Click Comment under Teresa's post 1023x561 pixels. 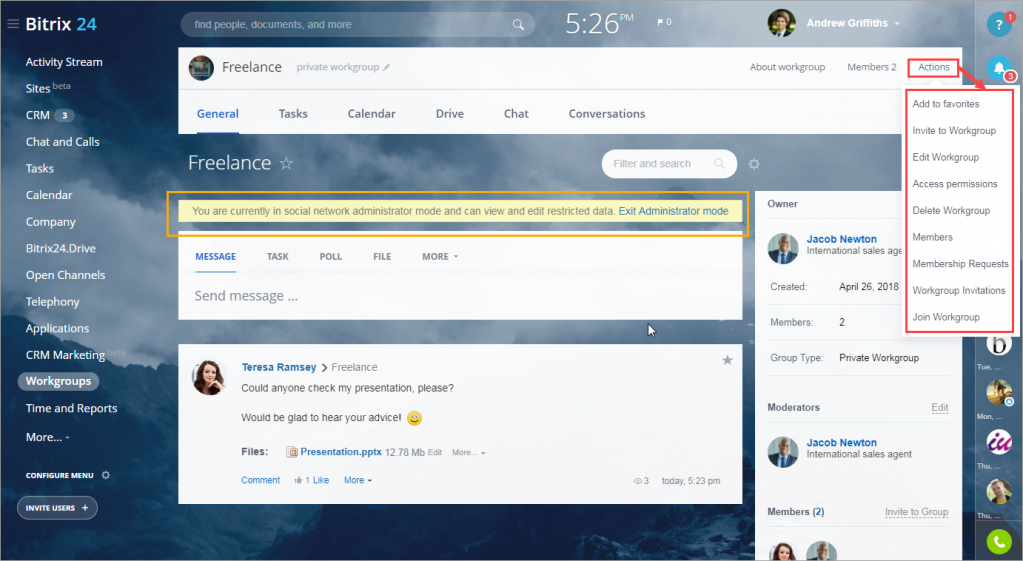tap(260, 480)
